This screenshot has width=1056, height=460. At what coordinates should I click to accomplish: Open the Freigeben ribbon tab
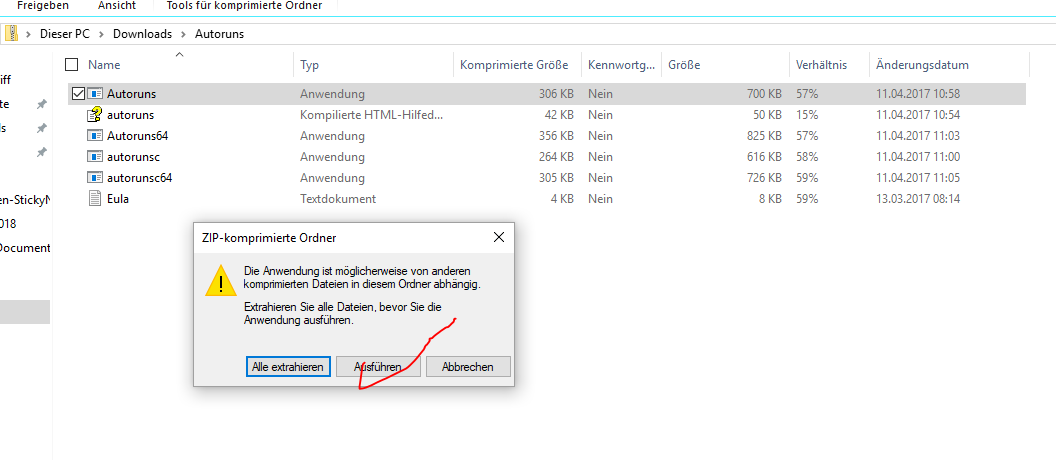tap(42, 5)
